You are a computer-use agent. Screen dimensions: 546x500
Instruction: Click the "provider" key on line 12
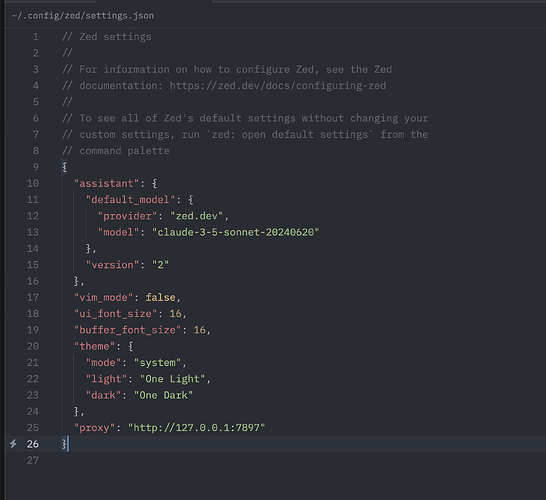pos(127,216)
